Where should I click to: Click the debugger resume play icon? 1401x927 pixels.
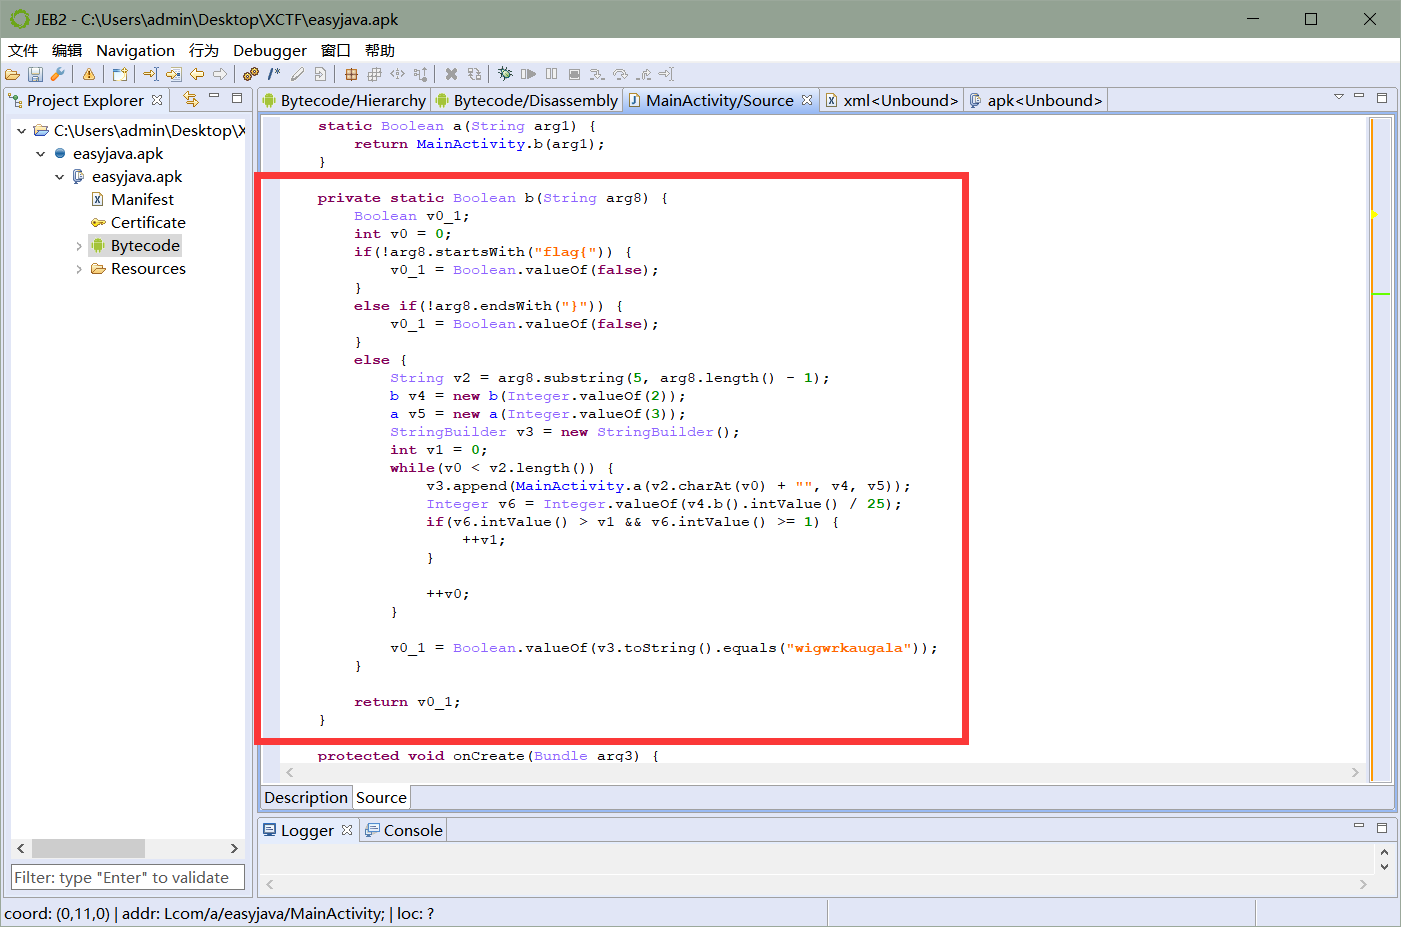528,74
